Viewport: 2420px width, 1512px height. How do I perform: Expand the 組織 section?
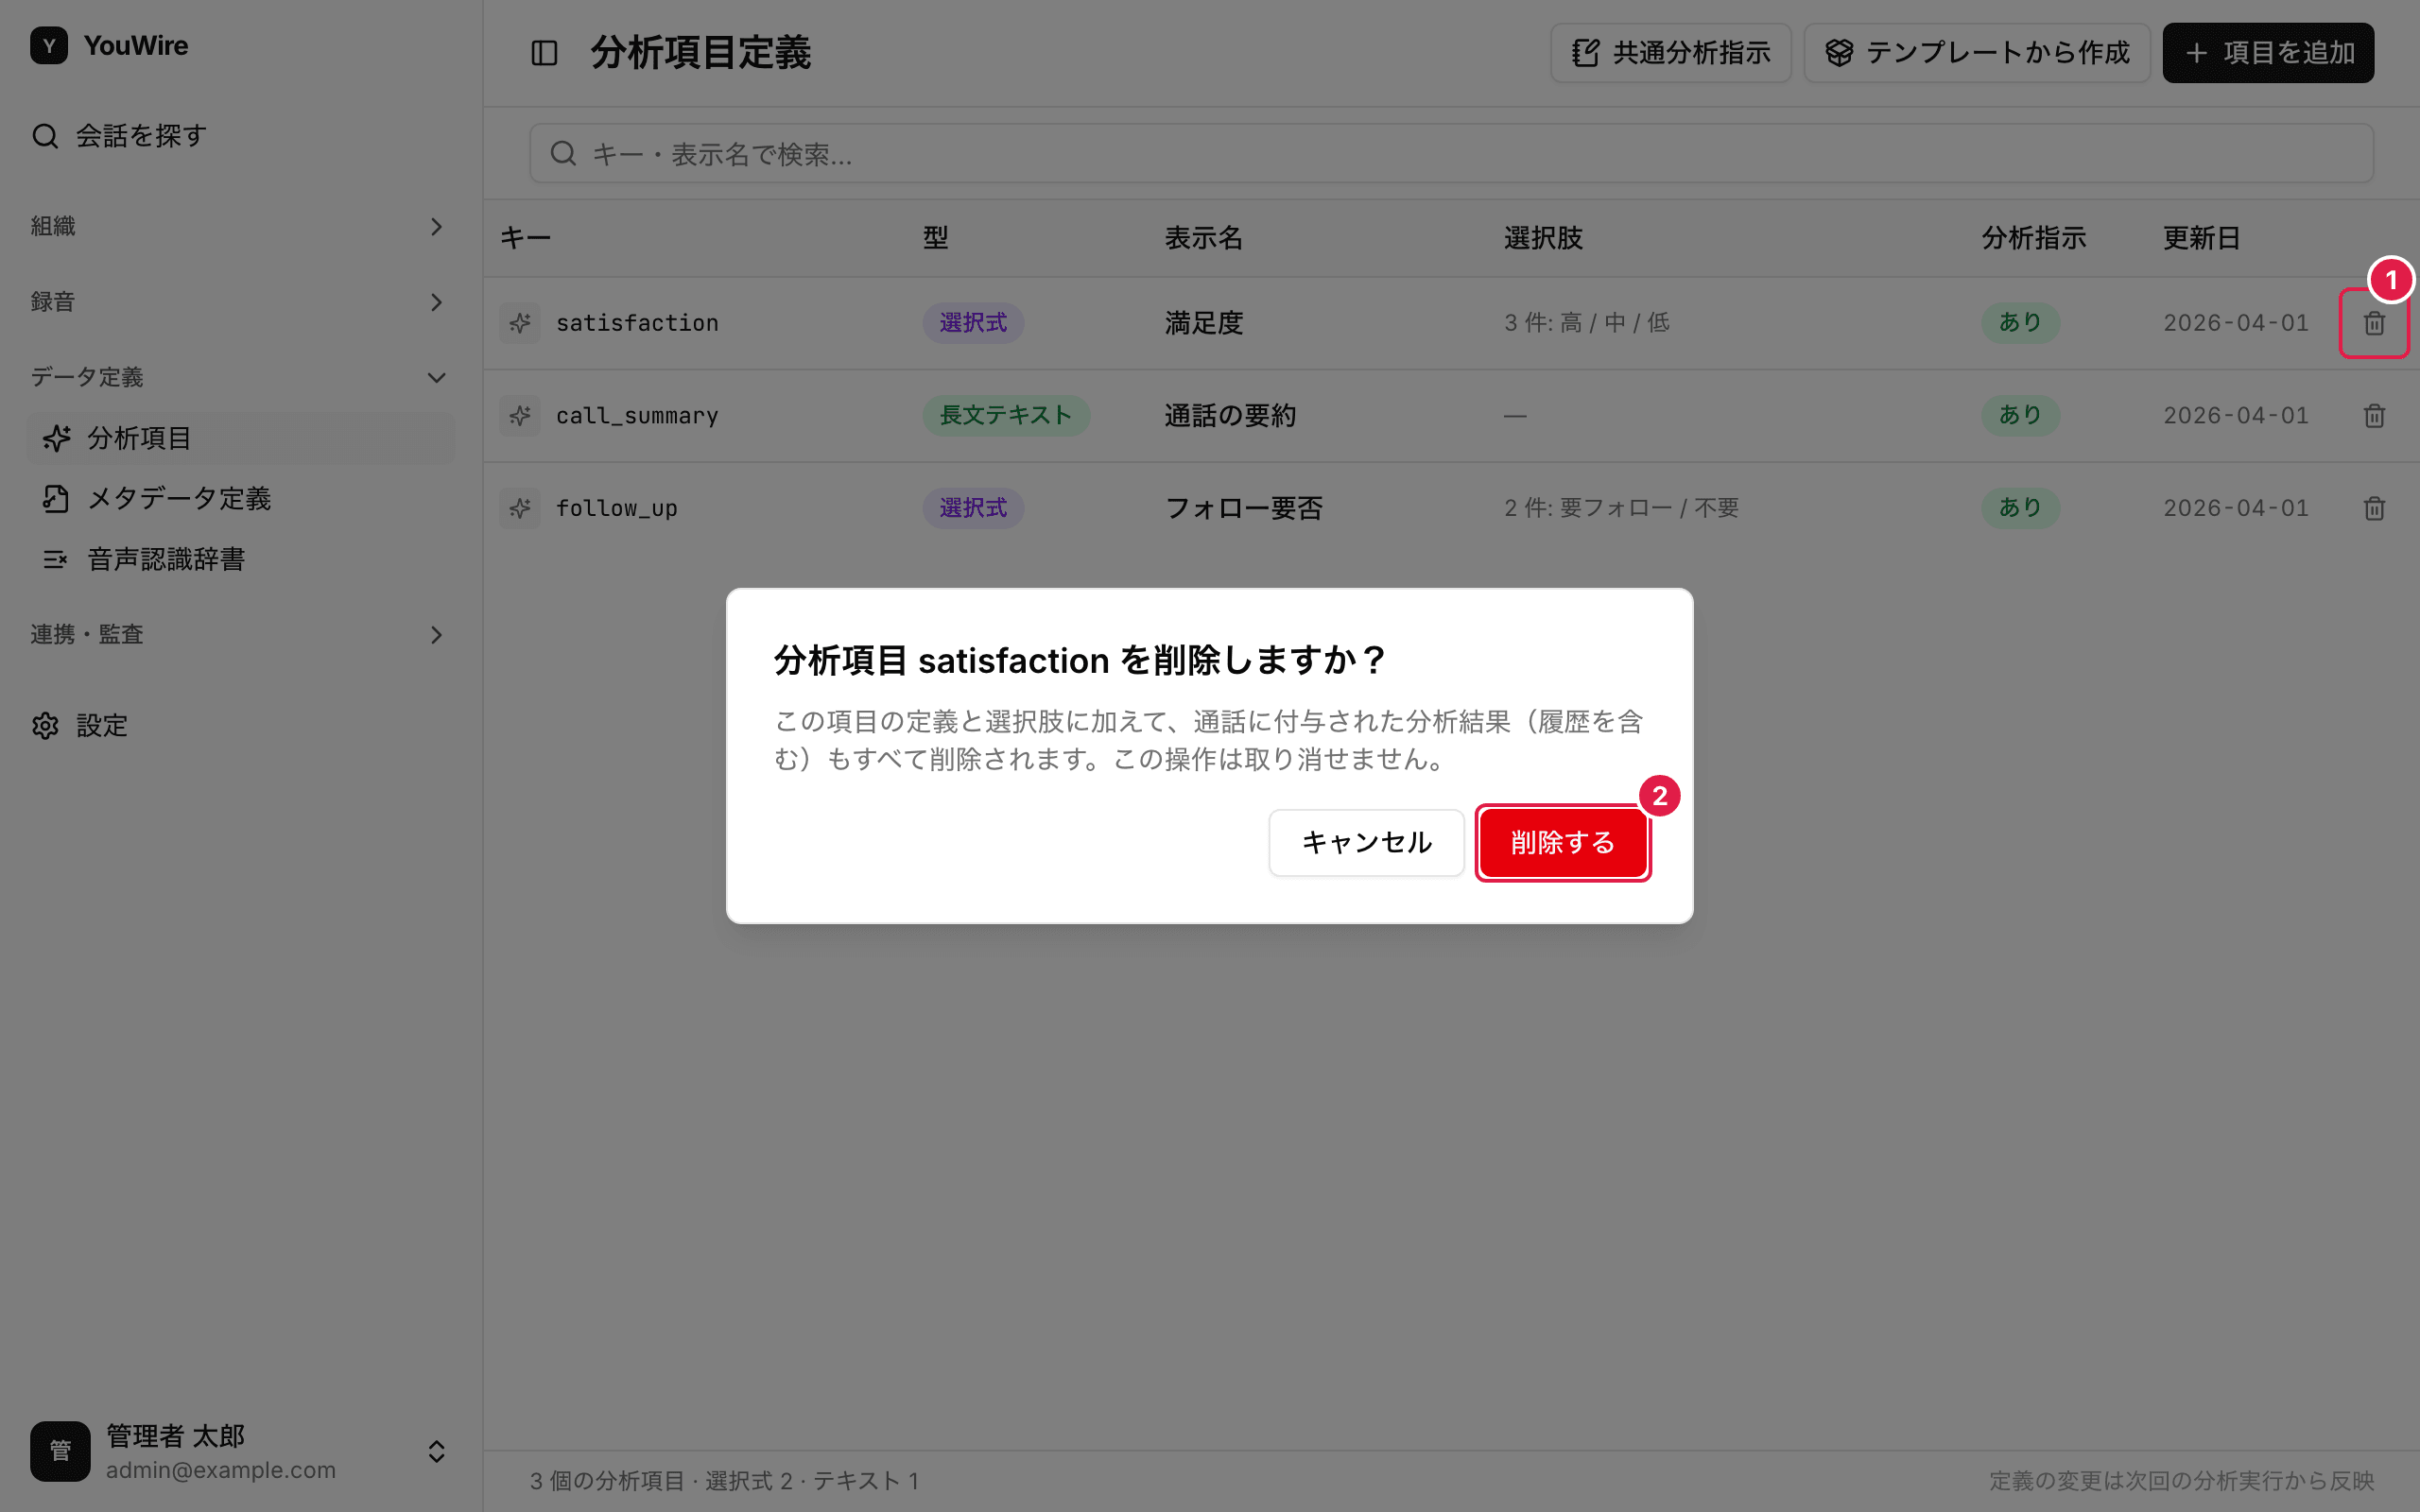(240, 227)
